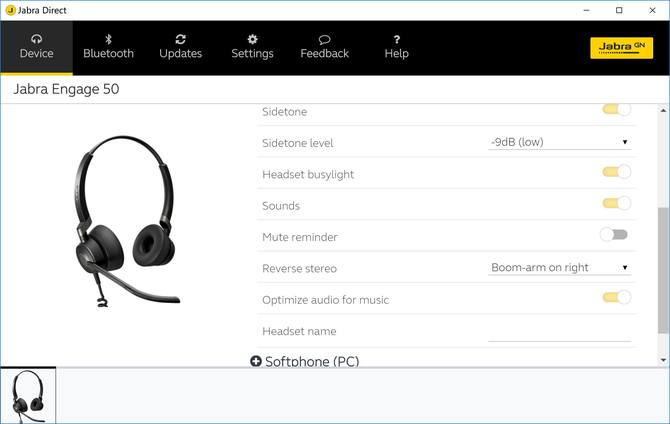Click the scrollbar up arrow
The width and height of the screenshot is (670, 424).
[x=663, y=110]
